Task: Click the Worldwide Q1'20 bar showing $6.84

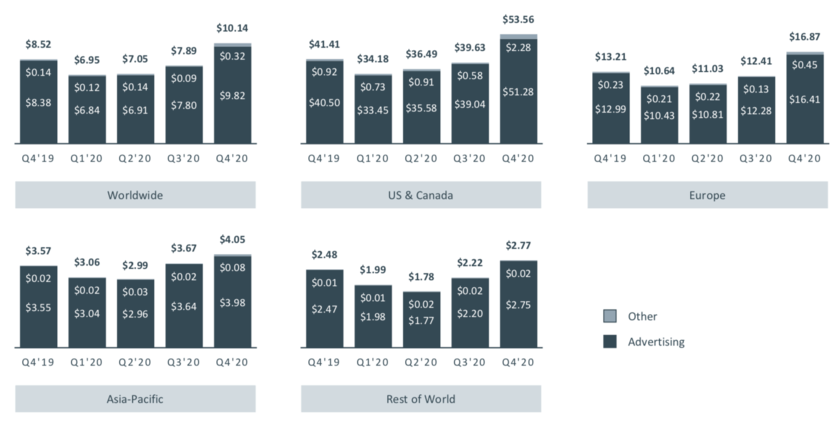Action: tap(87, 110)
